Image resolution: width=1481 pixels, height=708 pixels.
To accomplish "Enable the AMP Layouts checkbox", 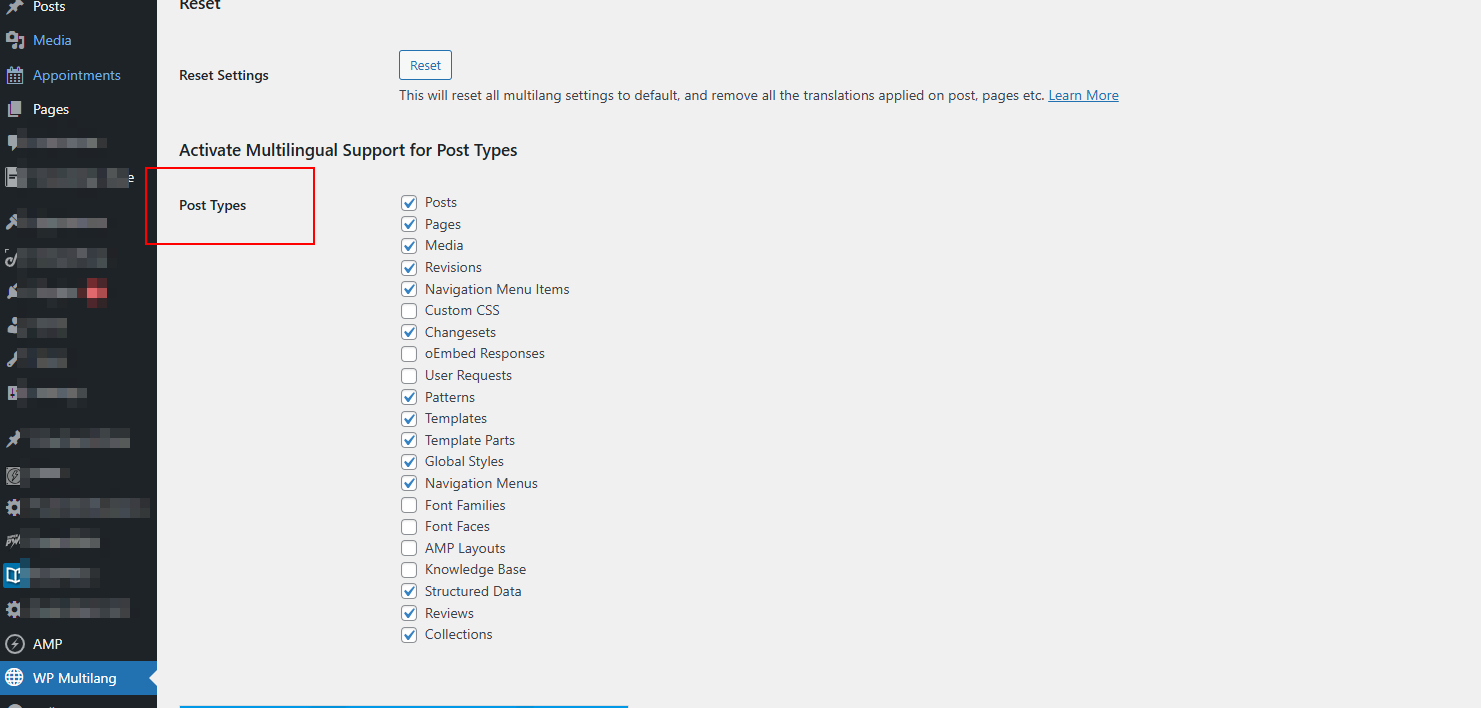I will (409, 548).
